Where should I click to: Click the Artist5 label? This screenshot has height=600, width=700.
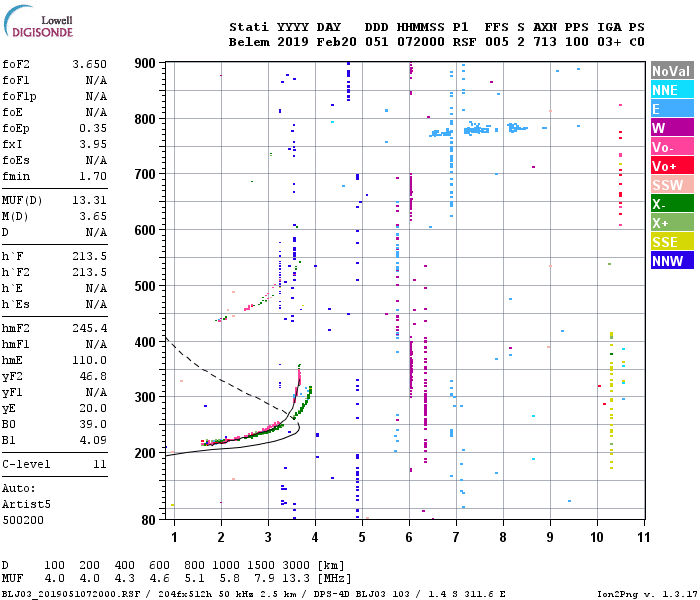tap(26, 504)
